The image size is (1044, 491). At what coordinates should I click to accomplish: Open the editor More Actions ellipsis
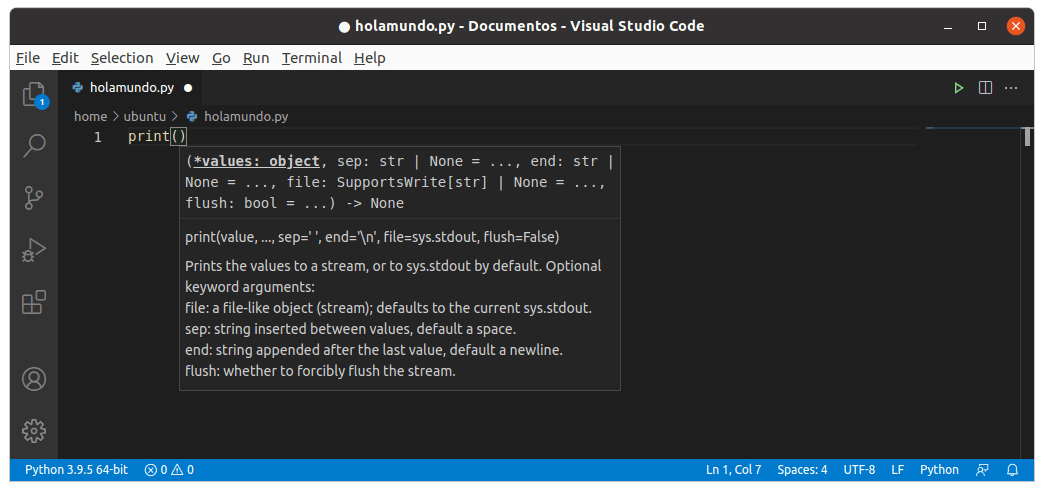pyautogui.click(x=1012, y=88)
